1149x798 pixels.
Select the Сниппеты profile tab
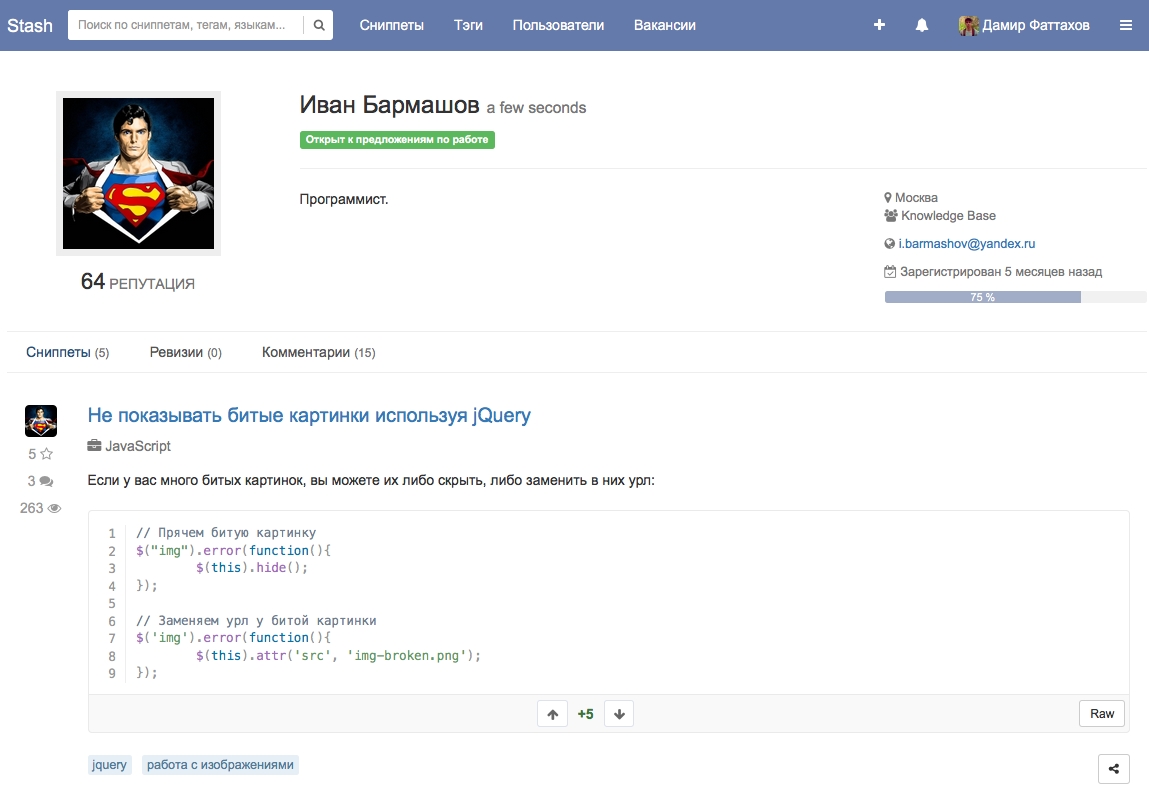coord(67,352)
